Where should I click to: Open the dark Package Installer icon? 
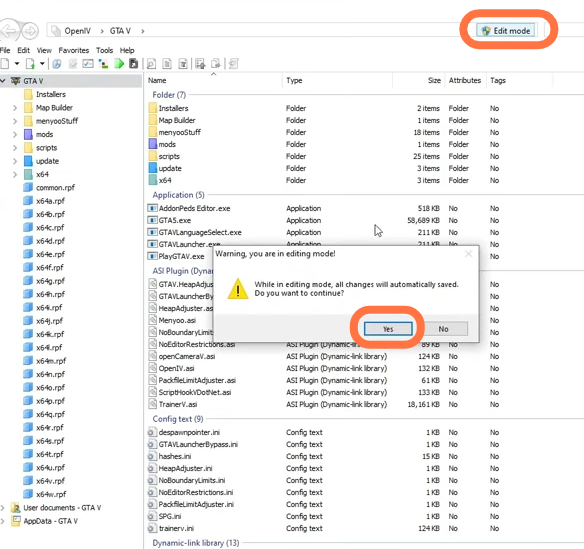tap(133, 64)
